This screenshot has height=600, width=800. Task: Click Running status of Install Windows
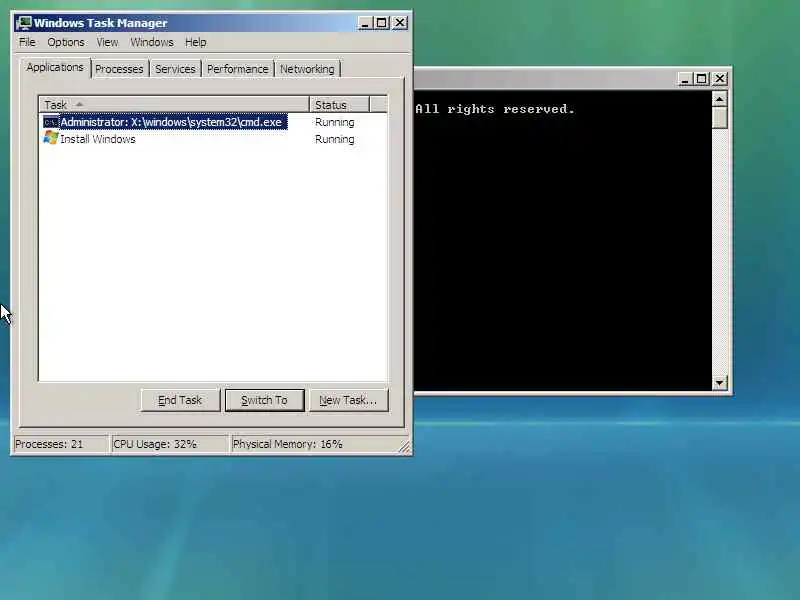tap(334, 139)
